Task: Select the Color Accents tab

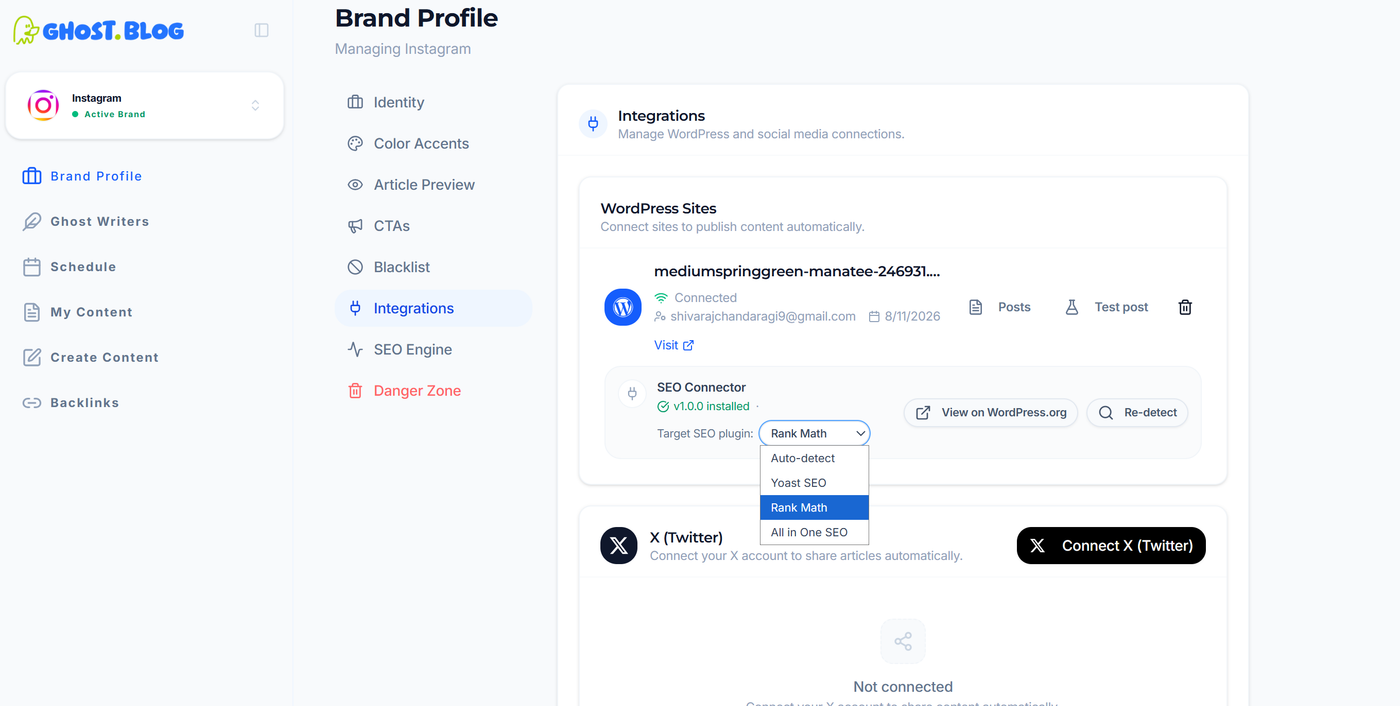Action: tap(433, 143)
